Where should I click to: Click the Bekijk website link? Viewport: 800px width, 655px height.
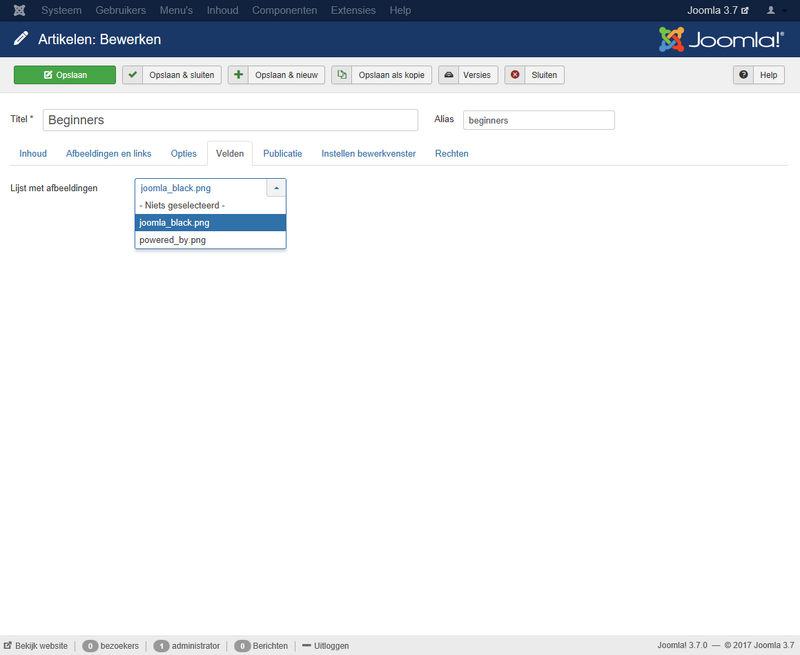36,646
